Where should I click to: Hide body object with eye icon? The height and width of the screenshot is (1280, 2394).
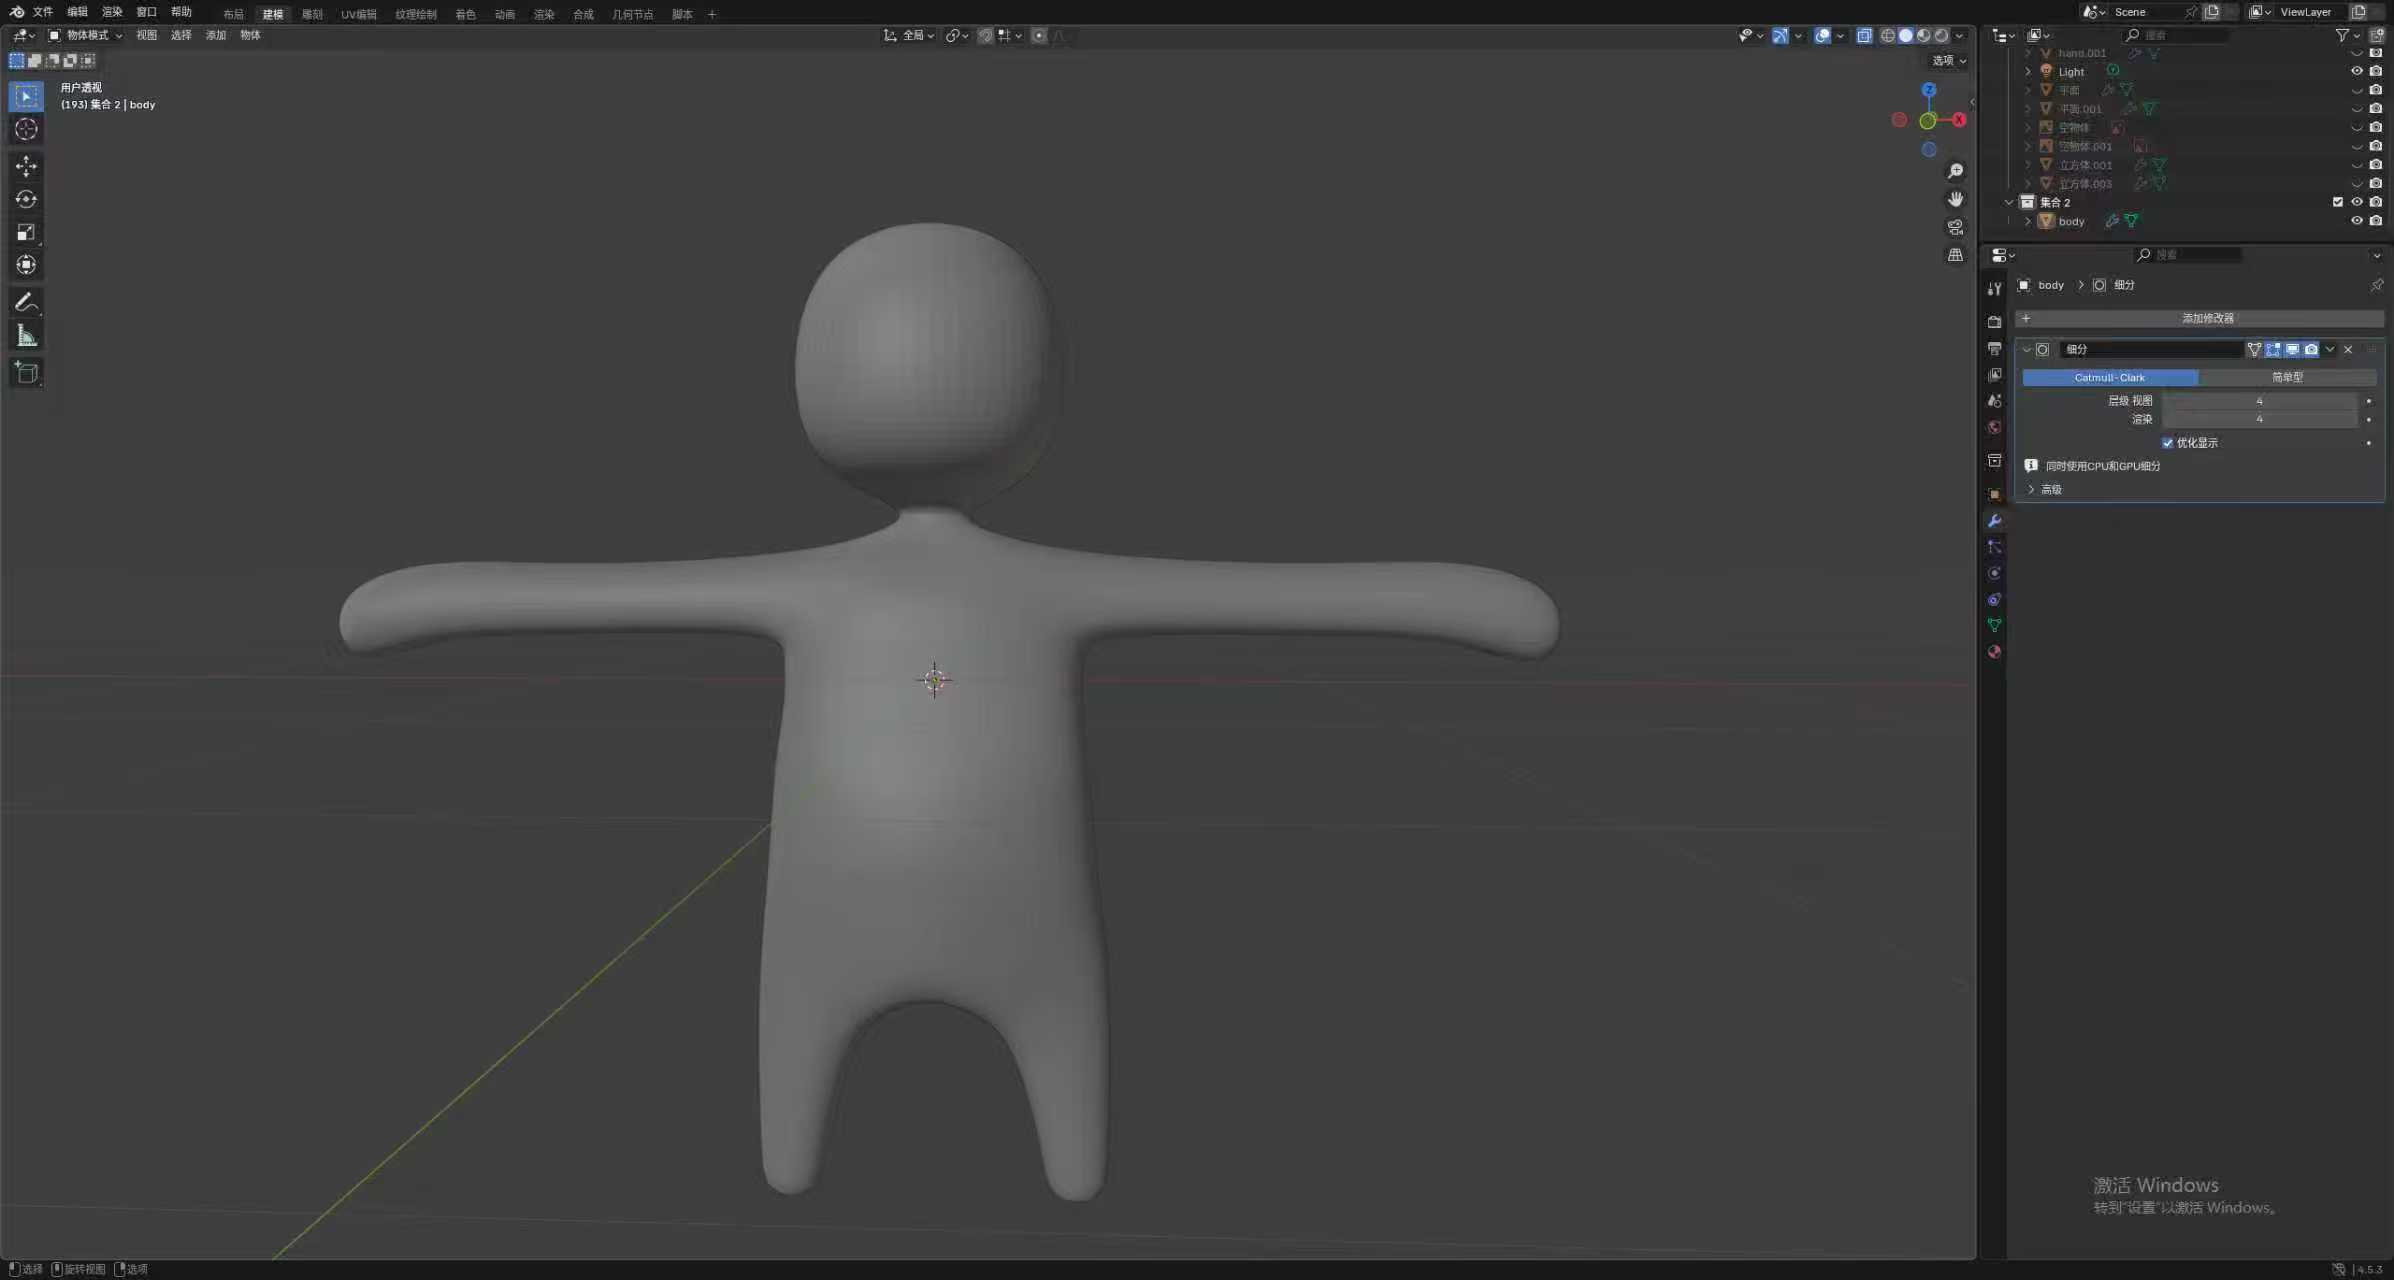click(x=2356, y=221)
